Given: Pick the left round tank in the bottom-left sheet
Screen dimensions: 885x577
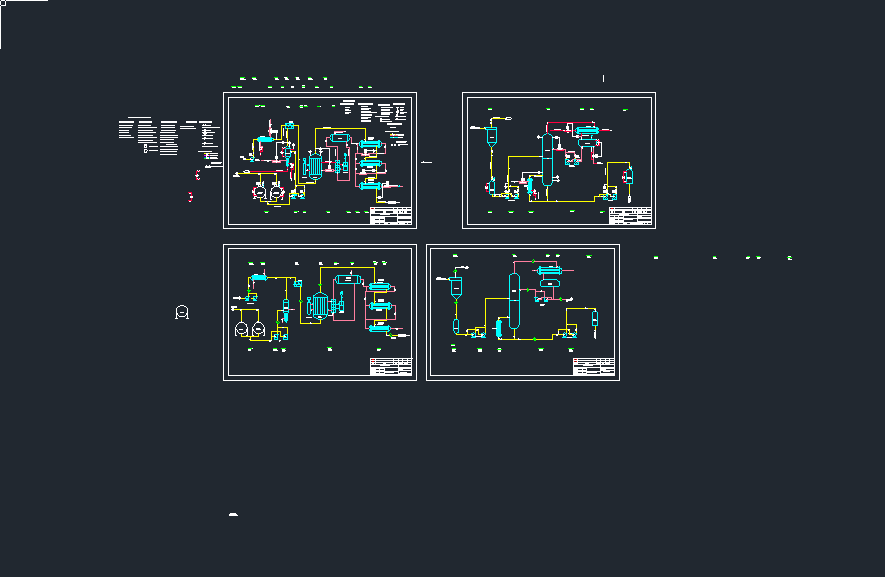Looking at the screenshot, I should click(241, 328).
